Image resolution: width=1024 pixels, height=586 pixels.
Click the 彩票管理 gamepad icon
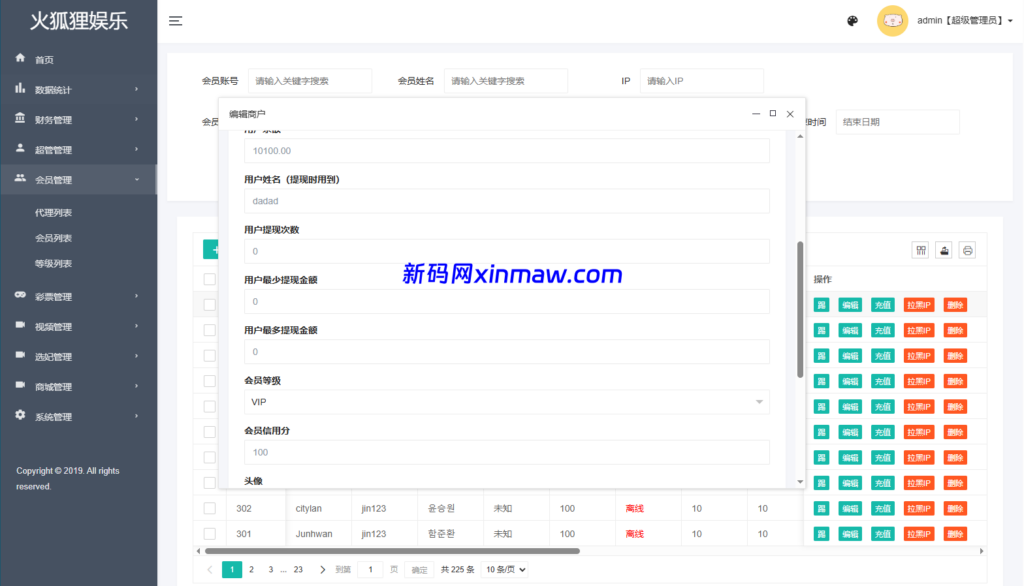(x=20, y=296)
